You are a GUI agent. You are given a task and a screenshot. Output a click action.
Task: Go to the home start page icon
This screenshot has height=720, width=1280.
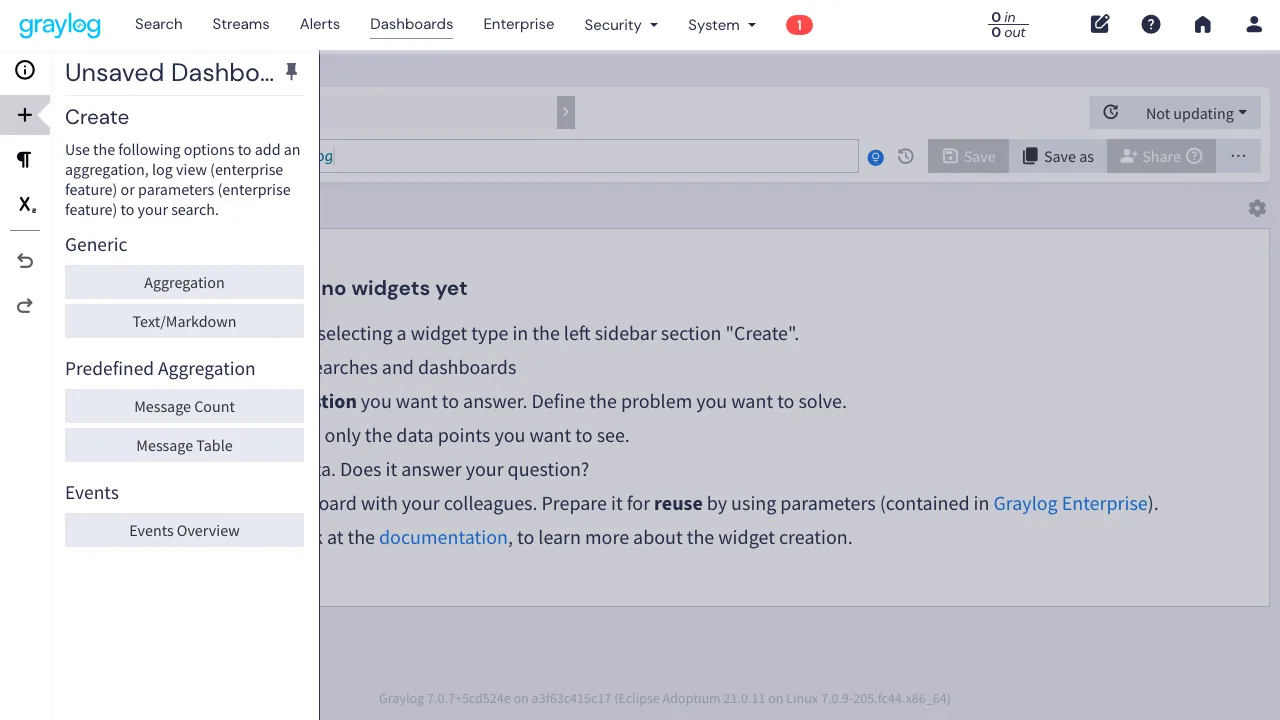(1203, 25)
